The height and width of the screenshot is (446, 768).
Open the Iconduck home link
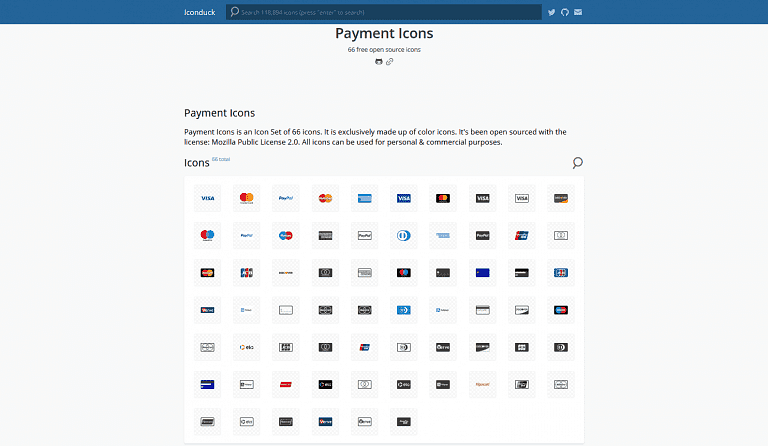[199, 12]
